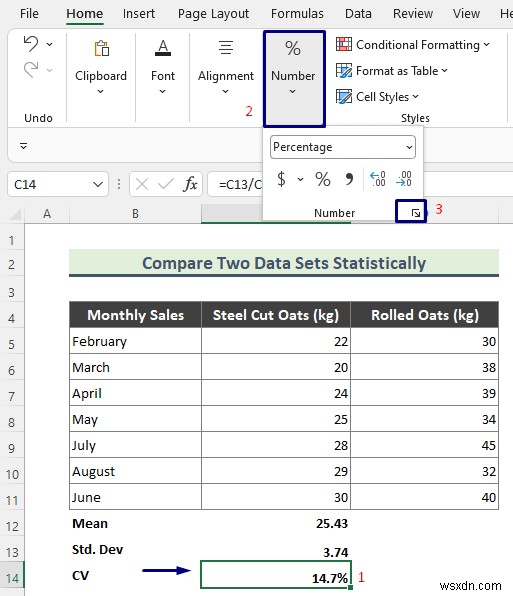This screenshot has width=513, height=596.
Task: Select the cell containing 25.43
Action: [276, 523]
